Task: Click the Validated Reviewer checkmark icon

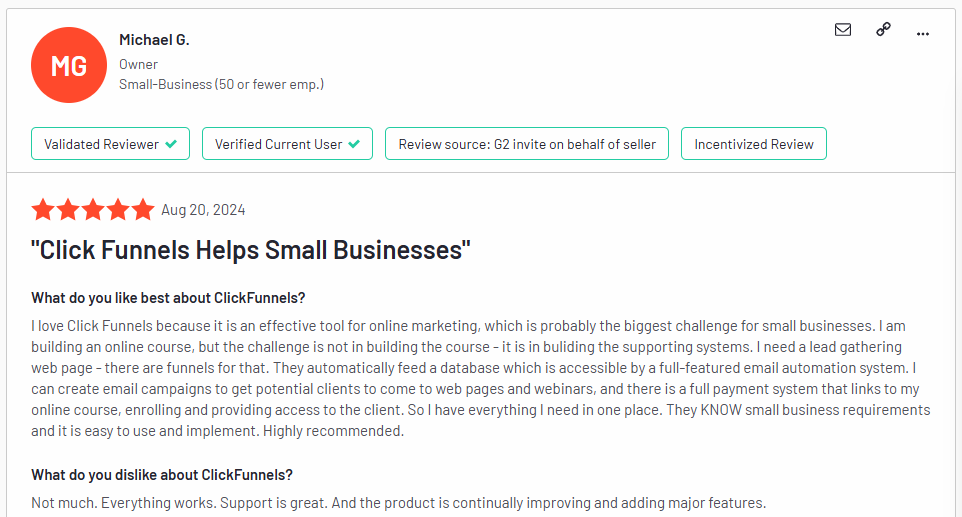Action: [x=171, y=144]
